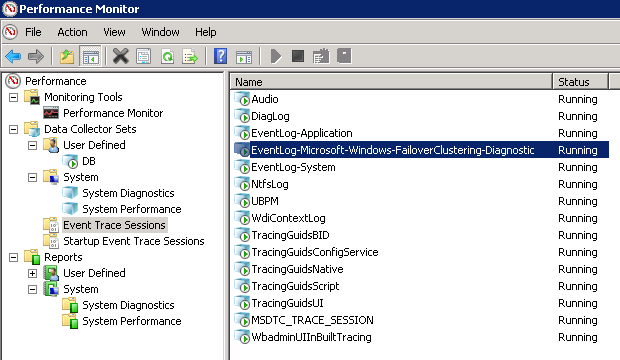Select the EventLog-Application row
This screenshot has width=620, height=360.
[x=421, y=133]
